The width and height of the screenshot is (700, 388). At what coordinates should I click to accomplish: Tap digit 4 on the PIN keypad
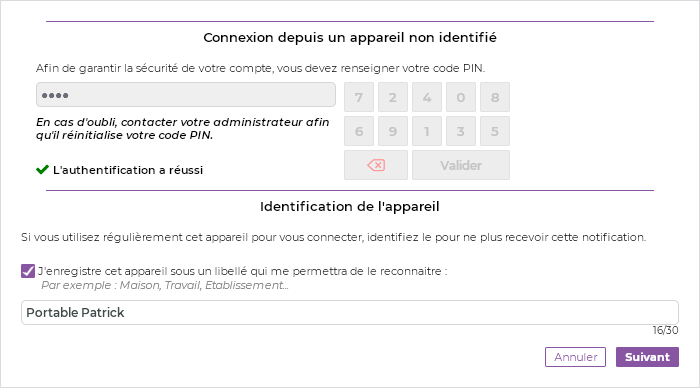[x=427, y=97]
